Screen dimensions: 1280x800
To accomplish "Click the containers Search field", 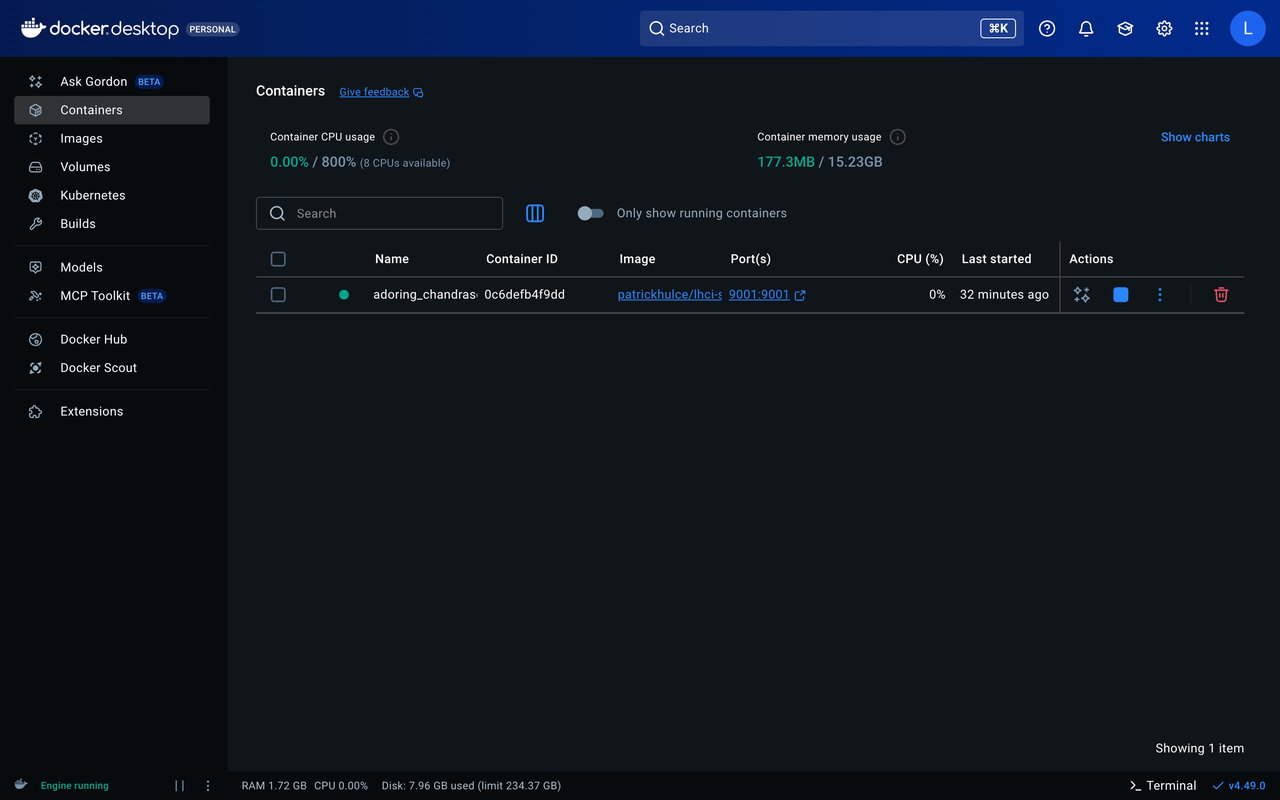I will (379, 213).
